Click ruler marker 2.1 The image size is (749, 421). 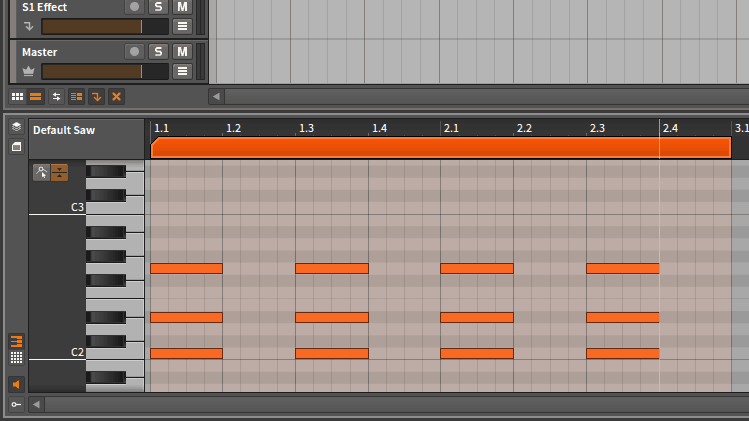point(451,128)
